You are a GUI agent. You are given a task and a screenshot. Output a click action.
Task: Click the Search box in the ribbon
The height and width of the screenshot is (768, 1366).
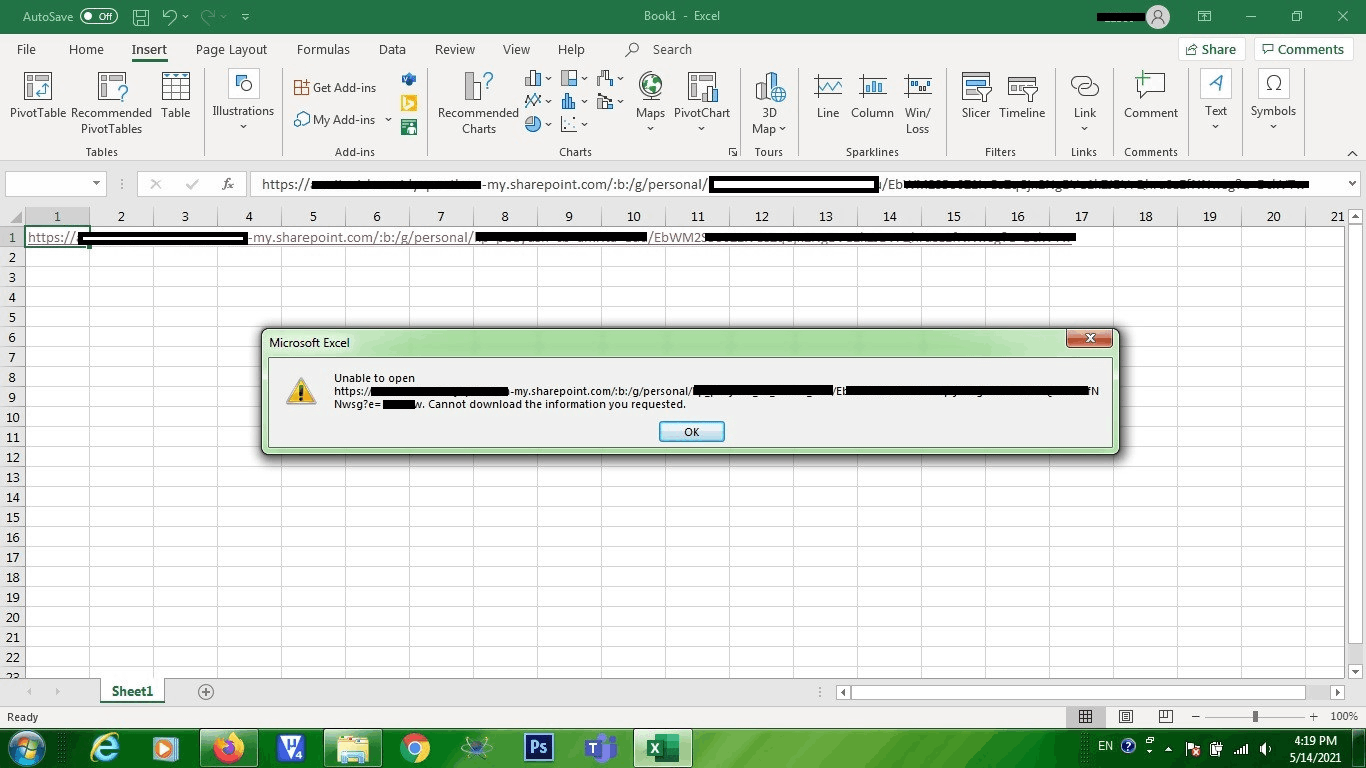coord(660,49)
